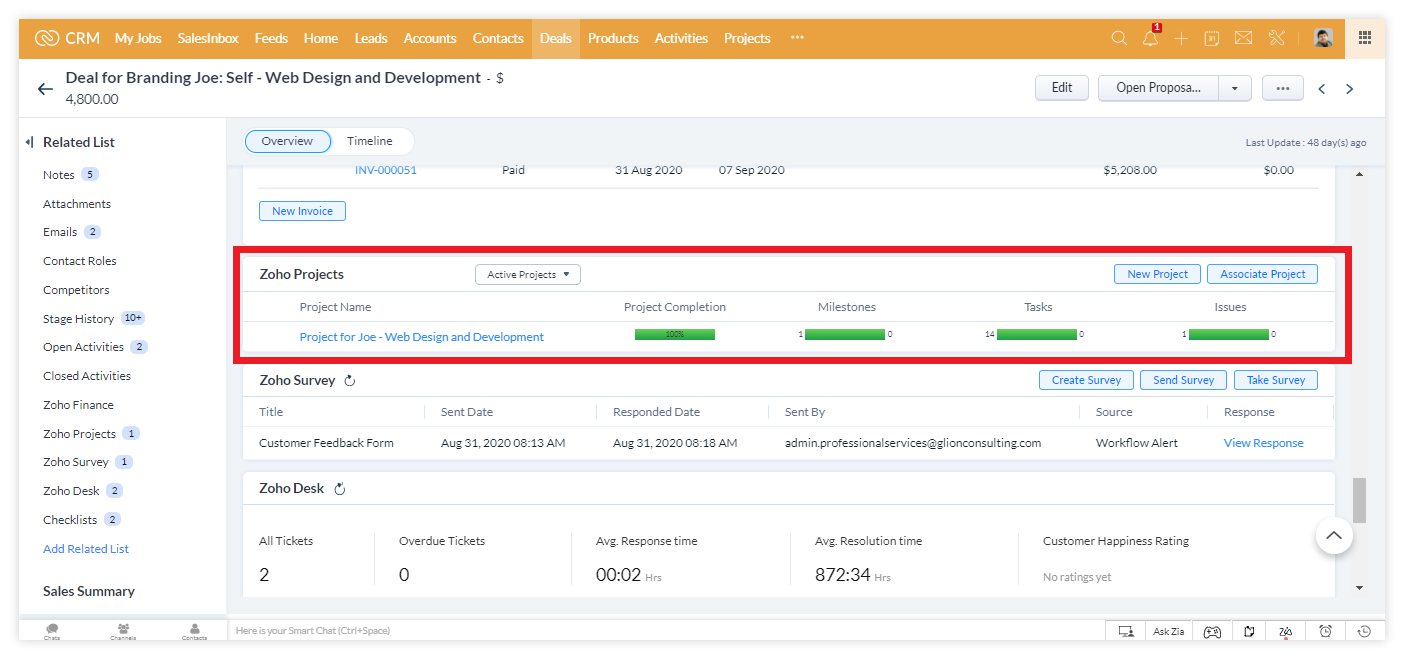The image size is (1404, 659).
Task: Open SalesInbox in navbar
Action: (x=208, y=38)
